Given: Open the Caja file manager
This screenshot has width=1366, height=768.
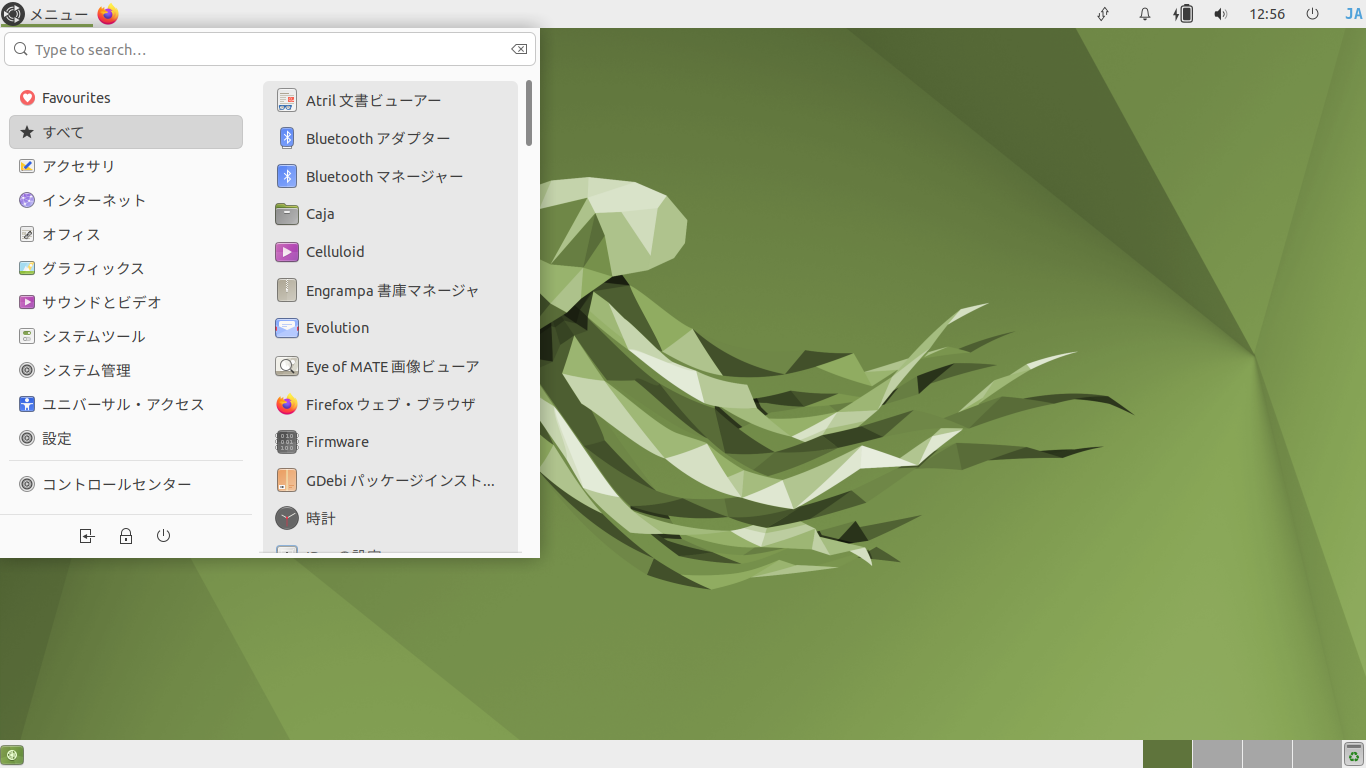Looking at the screenshot, I should (x=390, y=214).
